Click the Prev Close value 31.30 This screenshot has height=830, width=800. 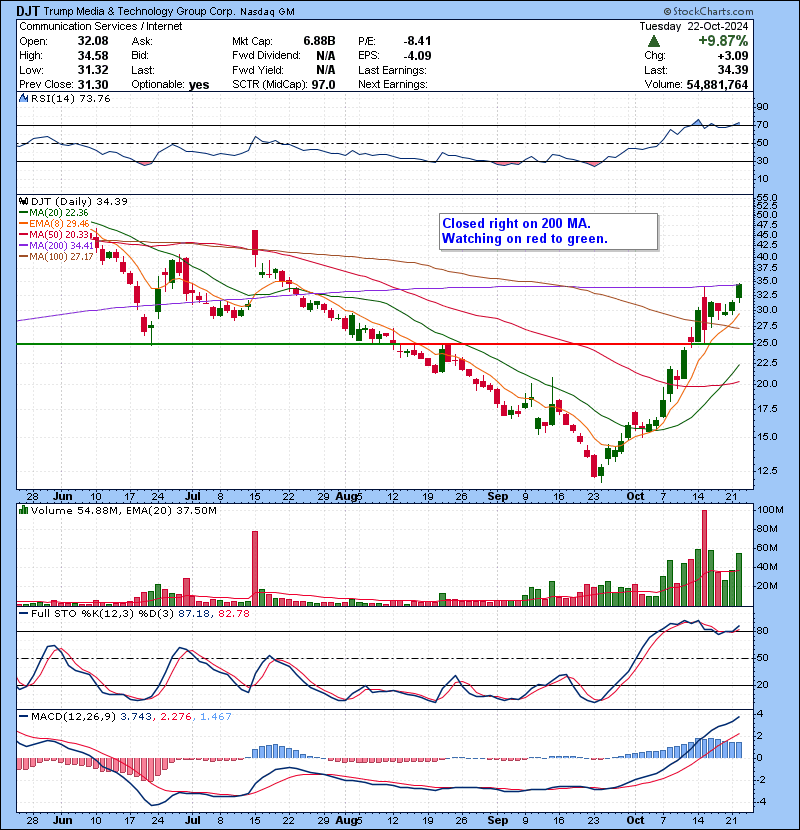pyautogui.click(x=93, y=84)
